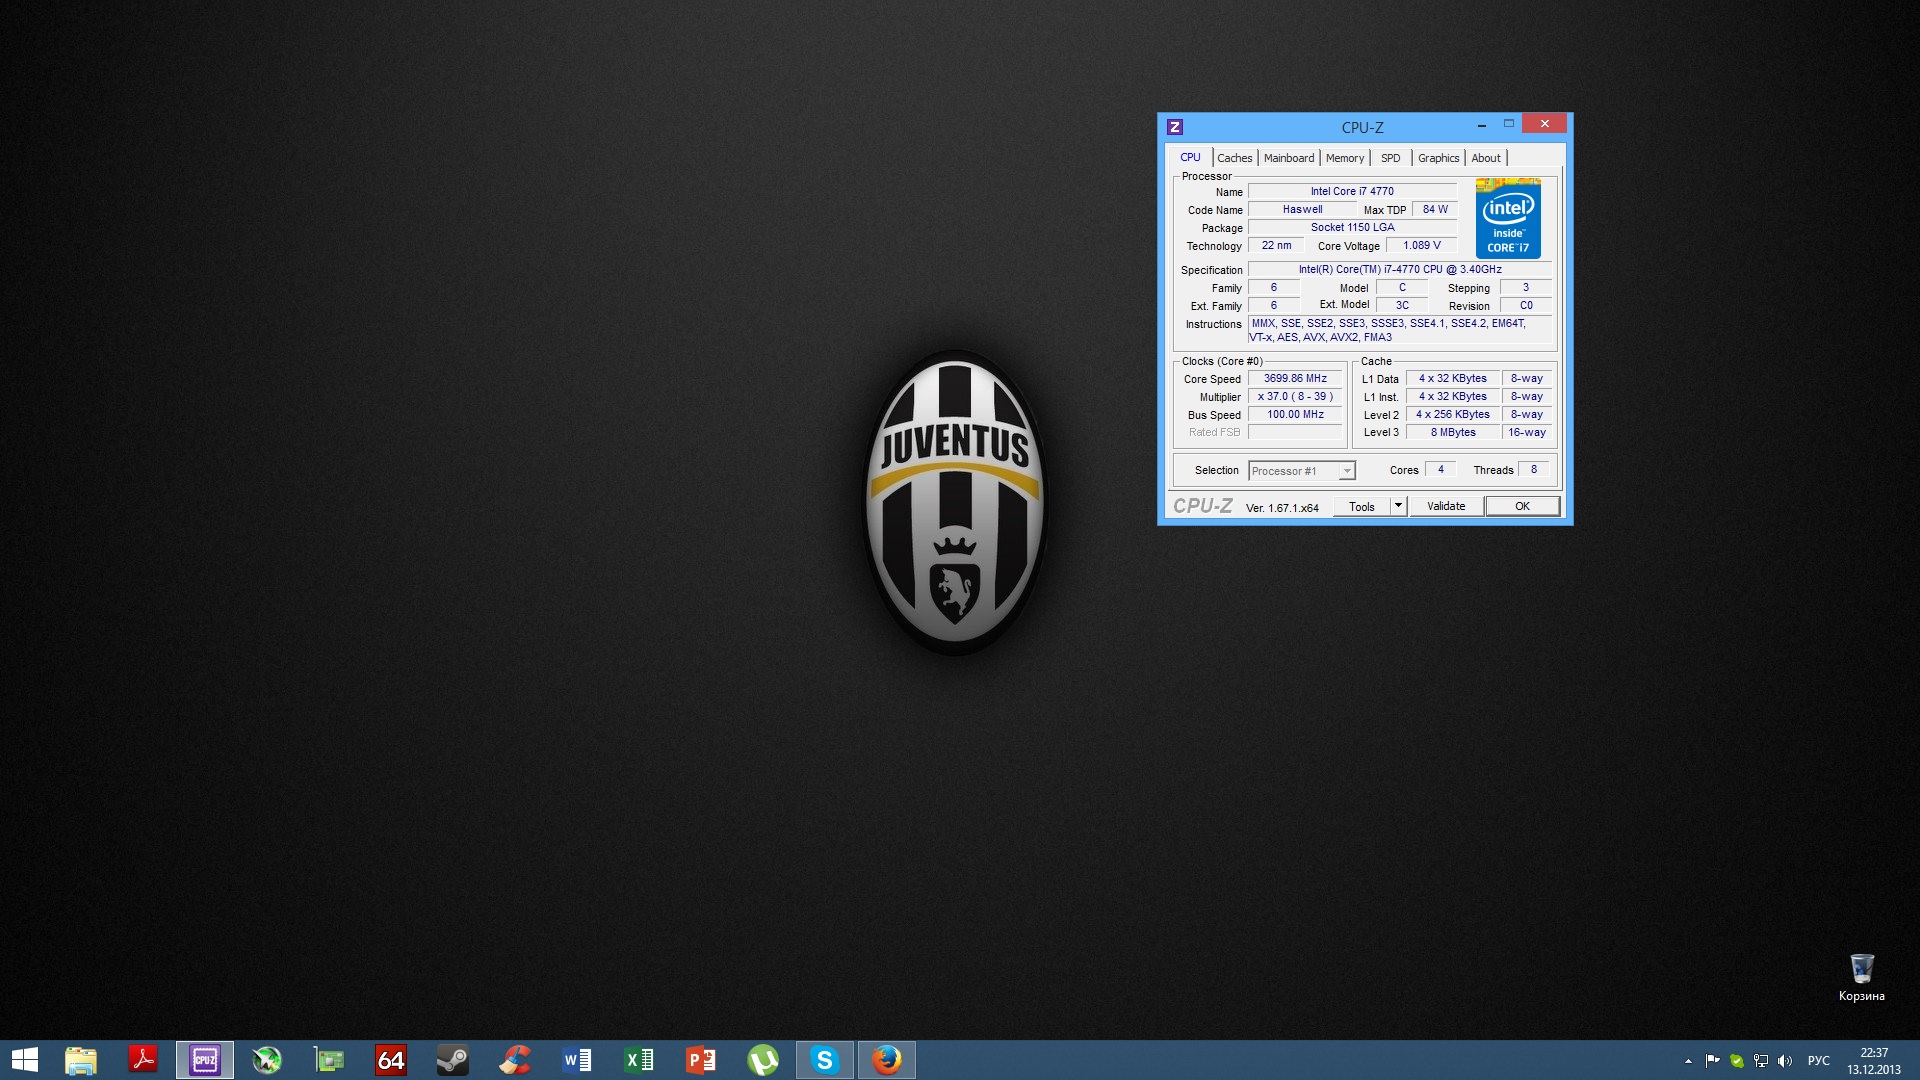This screenshot has width=1920, height=1080.
Task: Click the Validate button
Action: (x=1446, y=506)
